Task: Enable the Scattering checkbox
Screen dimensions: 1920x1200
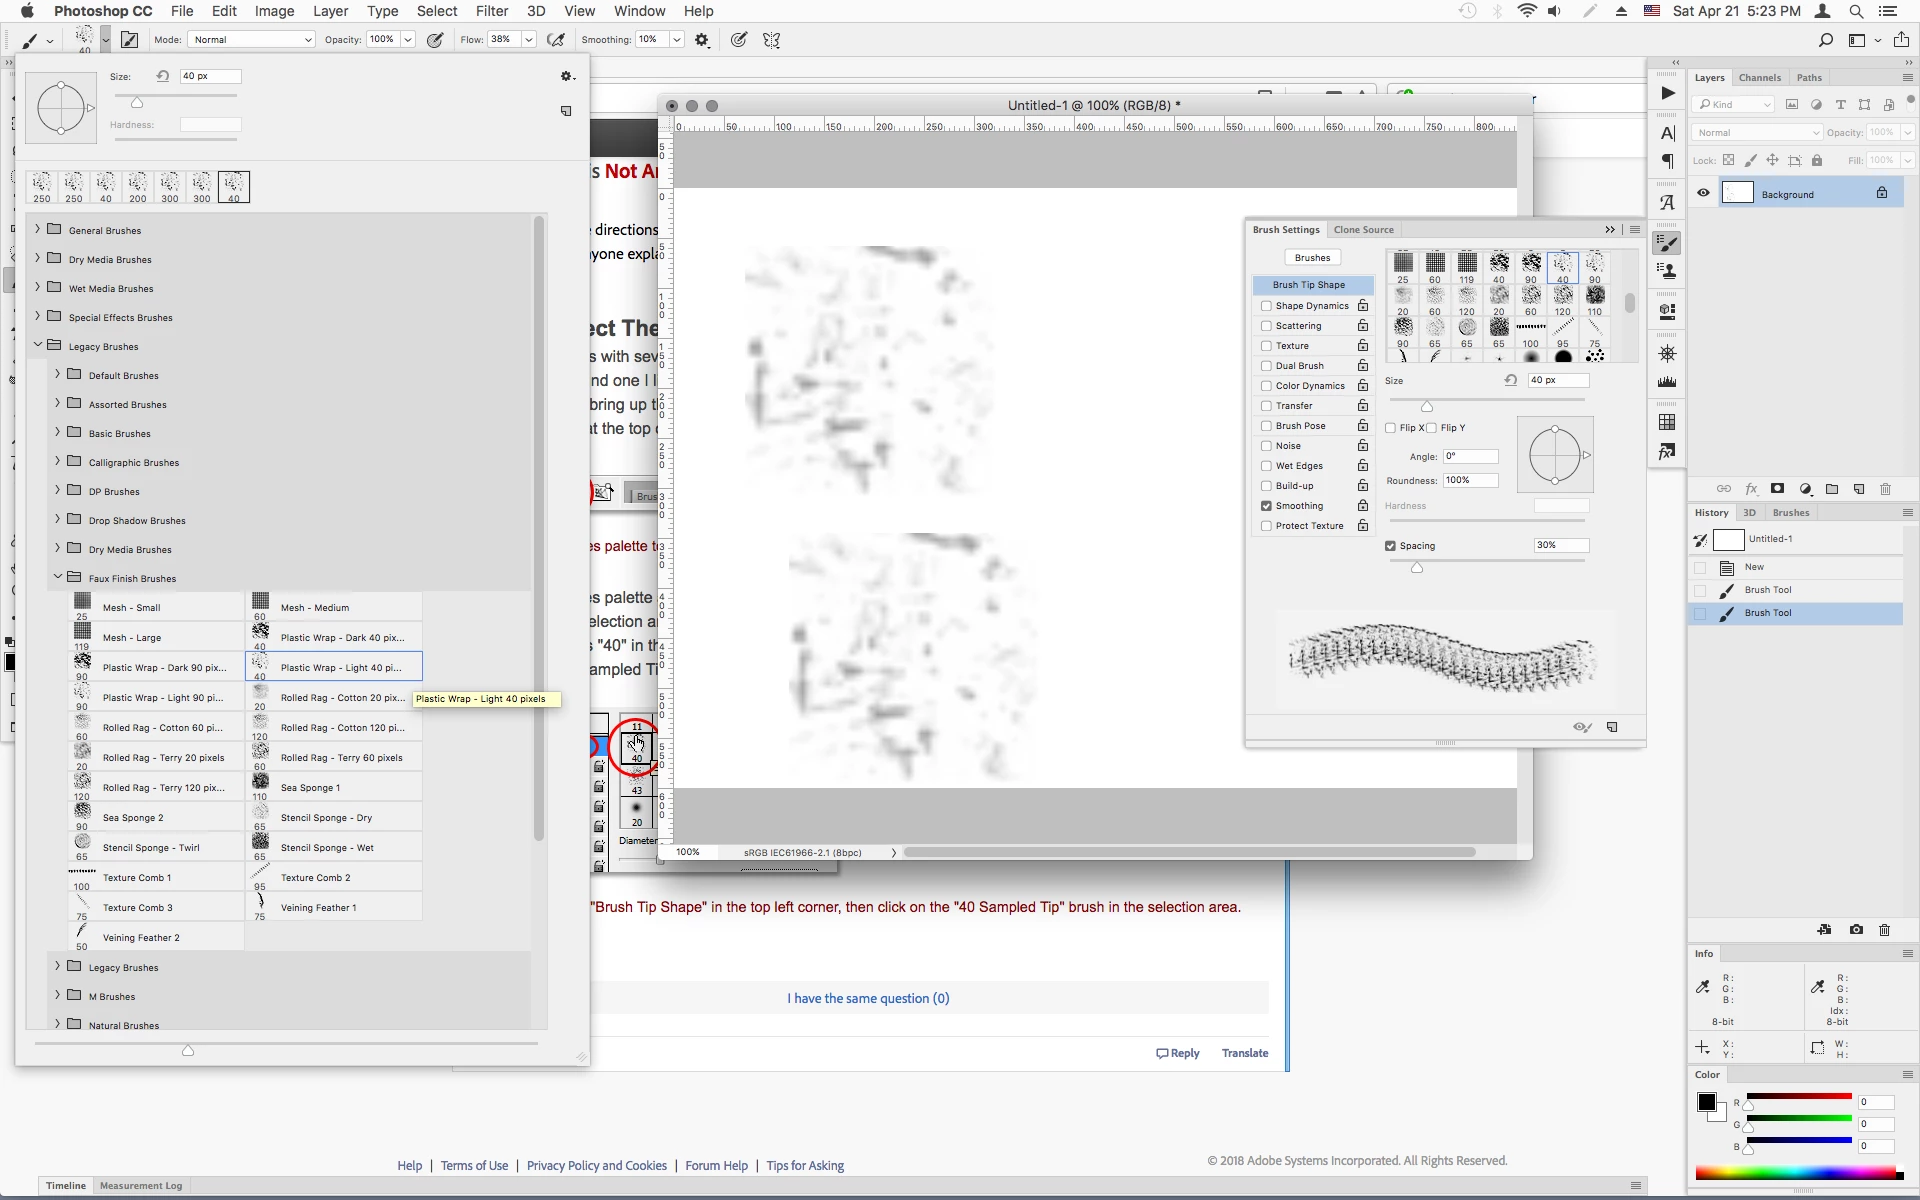Action: 1266,326
